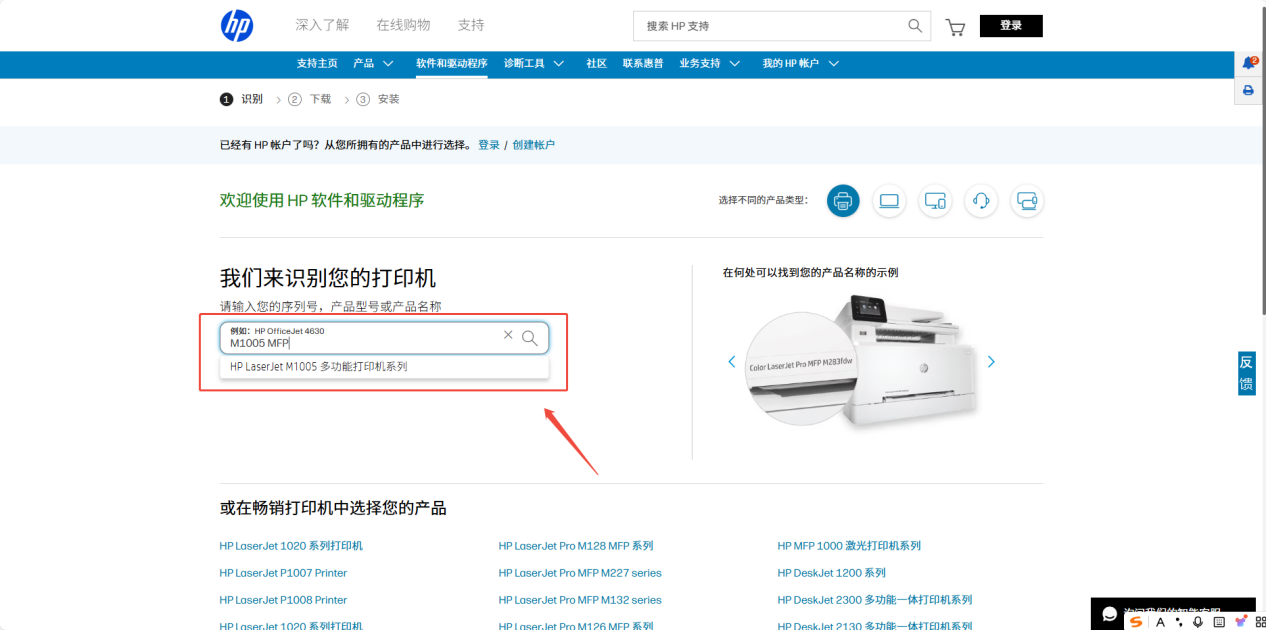Image resolution: width=1266 pixels, height=630 pixels.
Task: Click the HP logo
Action: [x=237, y=26]
